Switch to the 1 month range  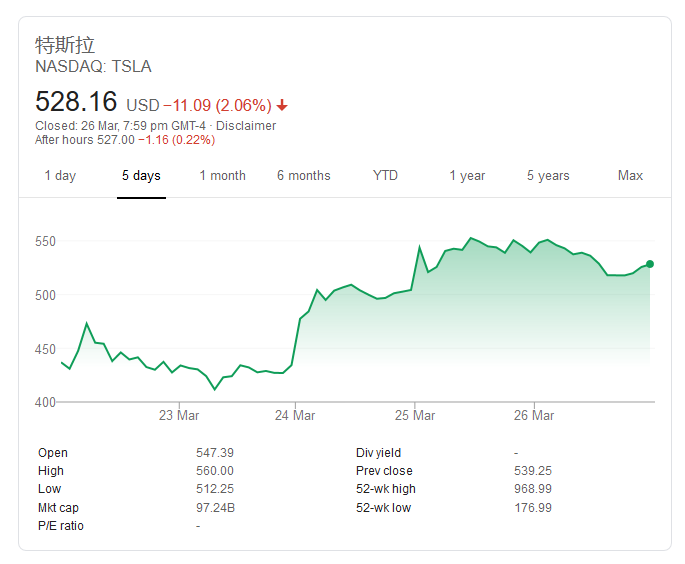222,176
